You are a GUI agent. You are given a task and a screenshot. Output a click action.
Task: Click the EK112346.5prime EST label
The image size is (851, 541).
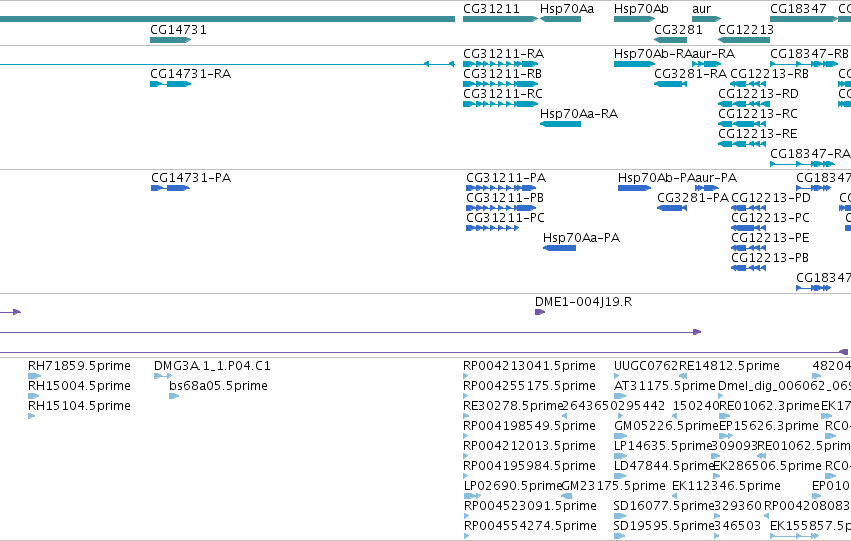click(726, 487)
